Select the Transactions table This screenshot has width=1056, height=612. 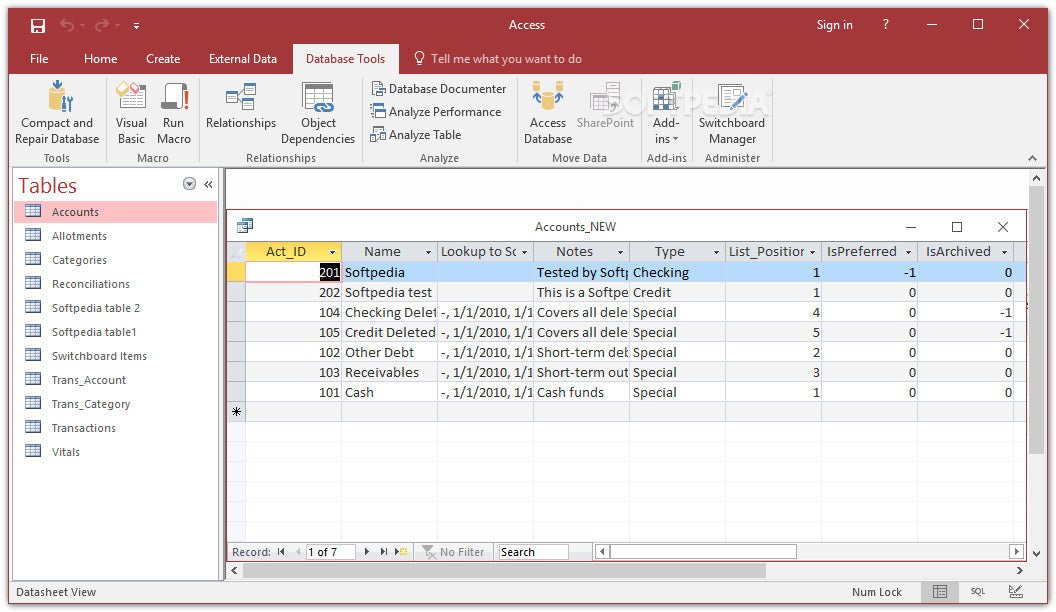coord(83,427)
